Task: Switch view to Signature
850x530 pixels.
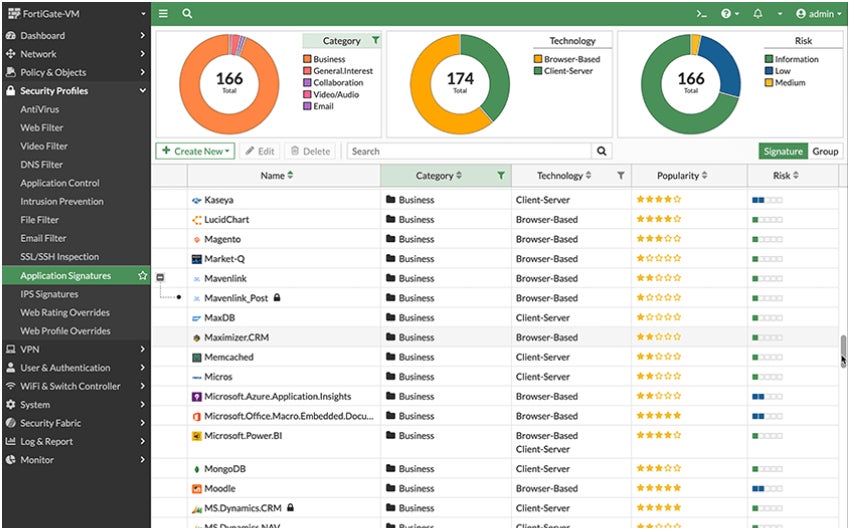Action: pyautogui.click(x=782, y=151)
